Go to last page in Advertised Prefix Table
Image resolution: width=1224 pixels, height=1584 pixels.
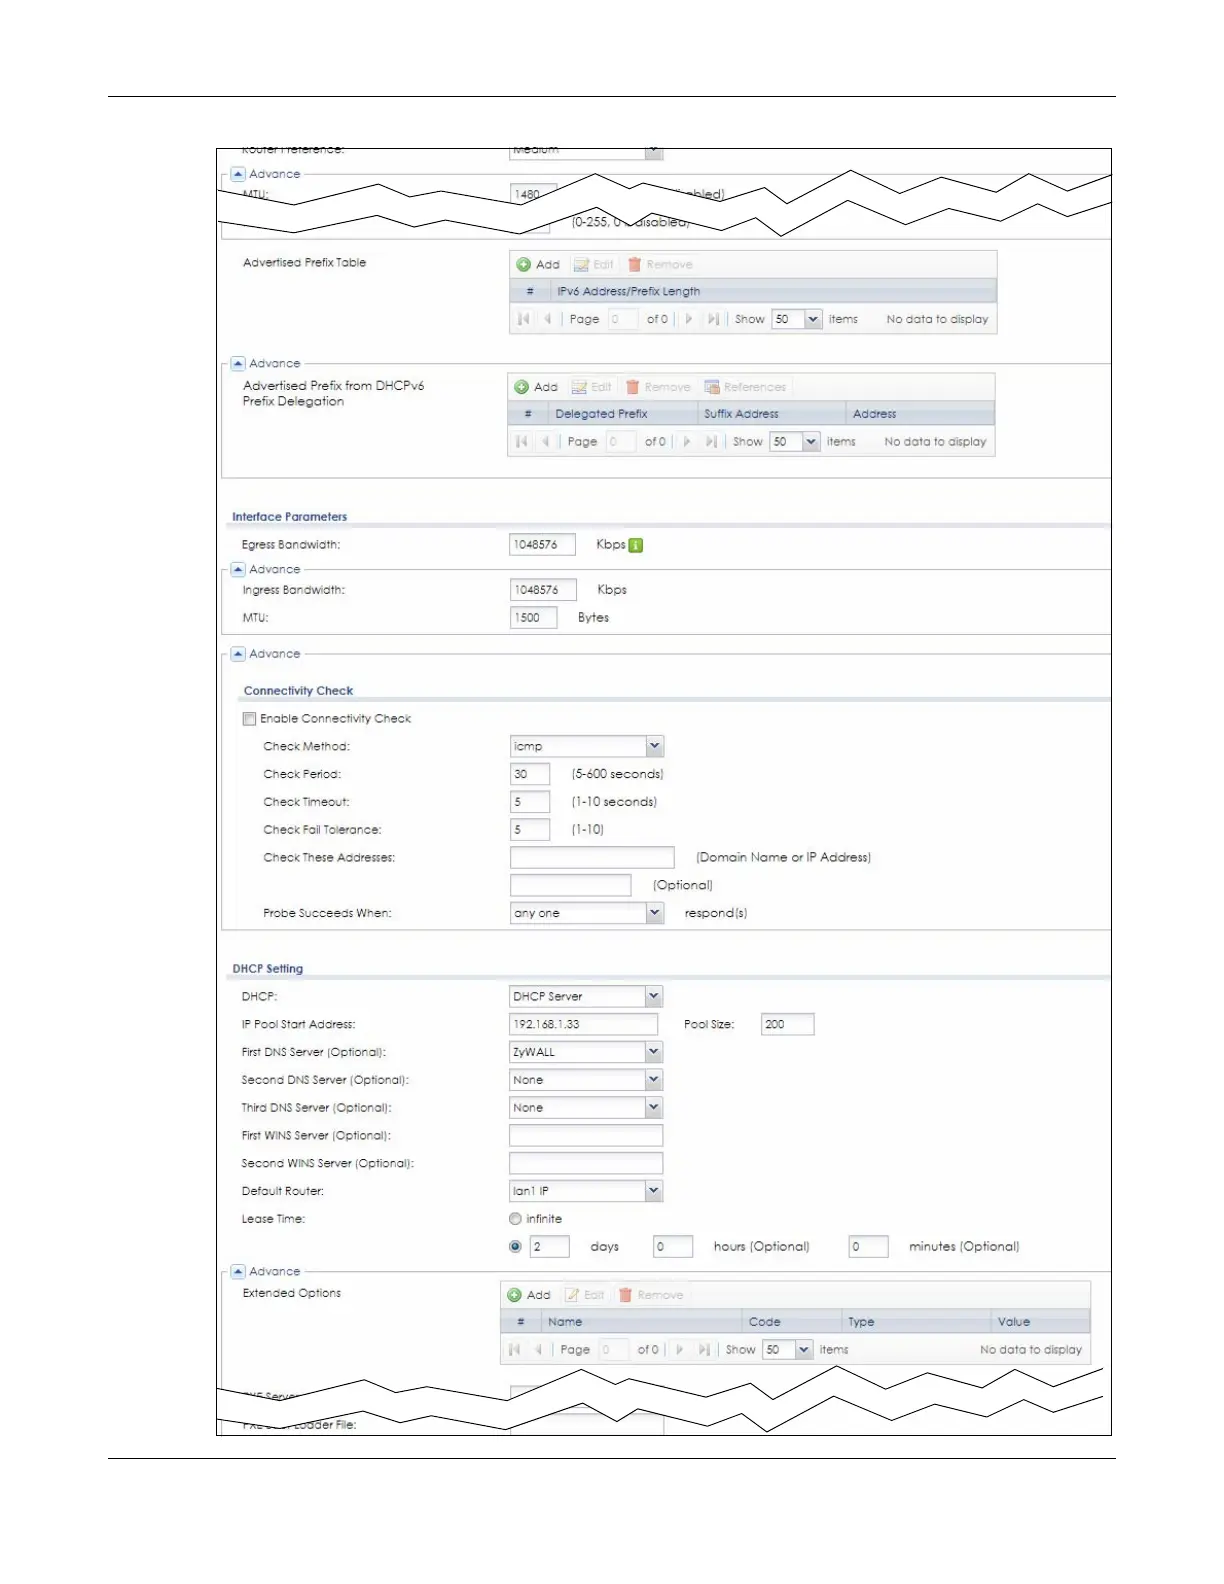pos(713,319)
